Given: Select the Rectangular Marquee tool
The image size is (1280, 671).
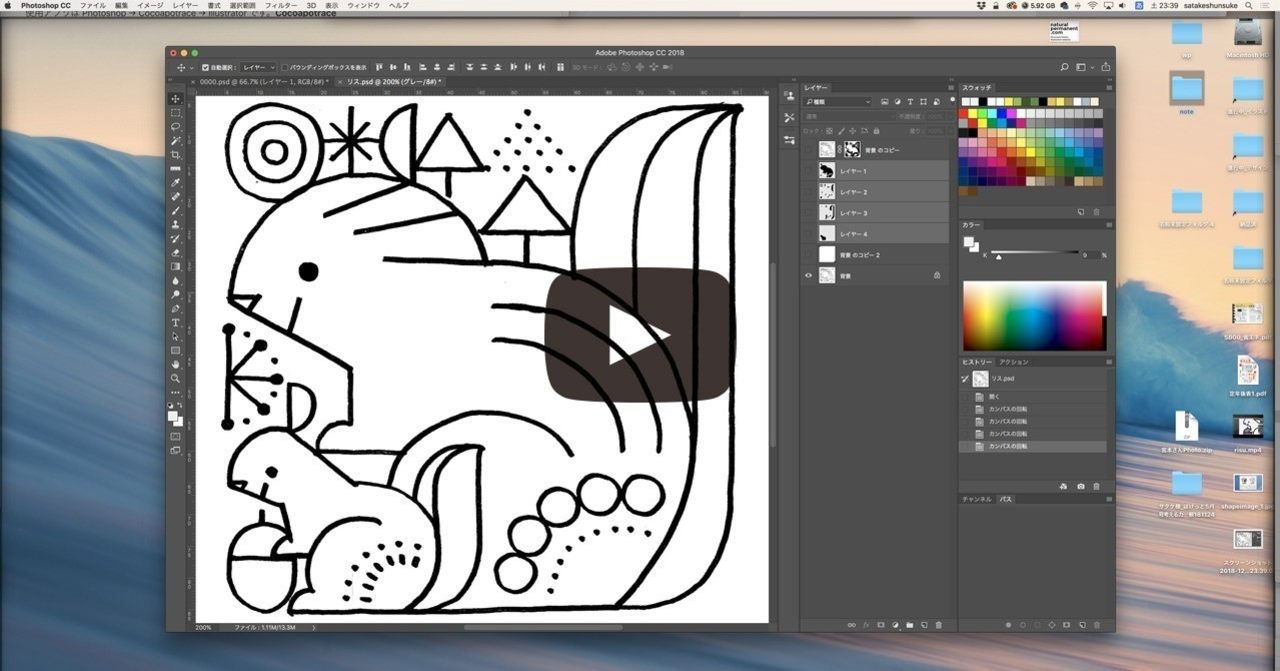Looking at the screenshot, I should tap(176, 113).
